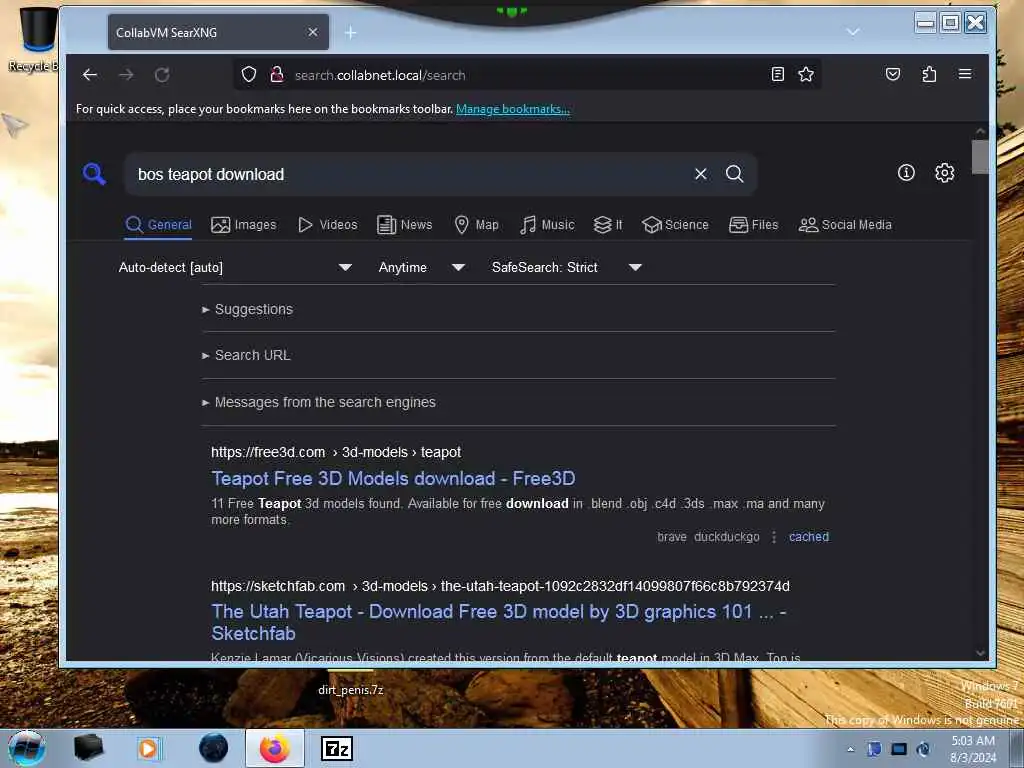The width and height of the screenshot is (1024, 768).
Task: Click the Firefox back arrow
Action: point(90,75)
